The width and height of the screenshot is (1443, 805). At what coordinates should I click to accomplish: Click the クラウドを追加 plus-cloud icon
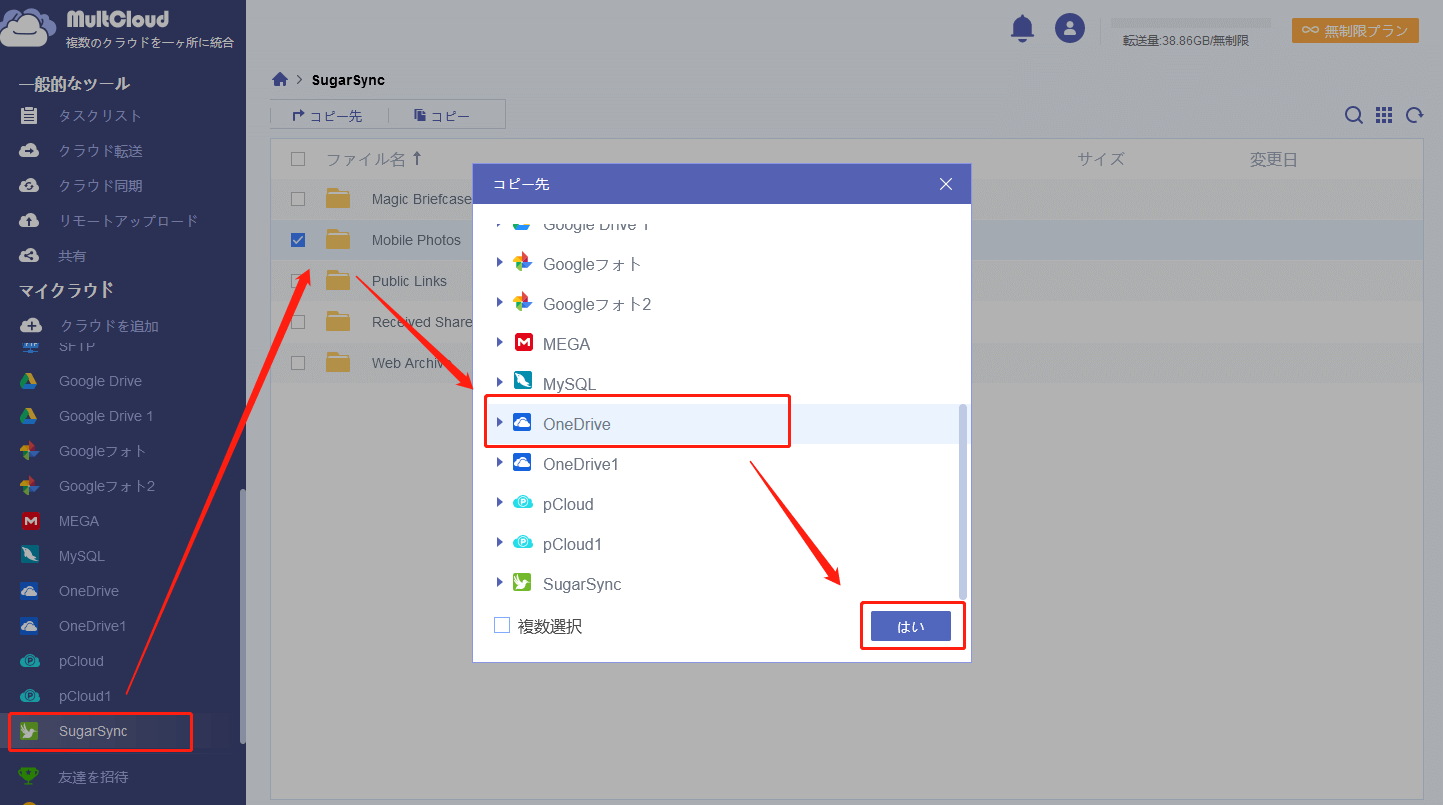click(x=31, y=326)
